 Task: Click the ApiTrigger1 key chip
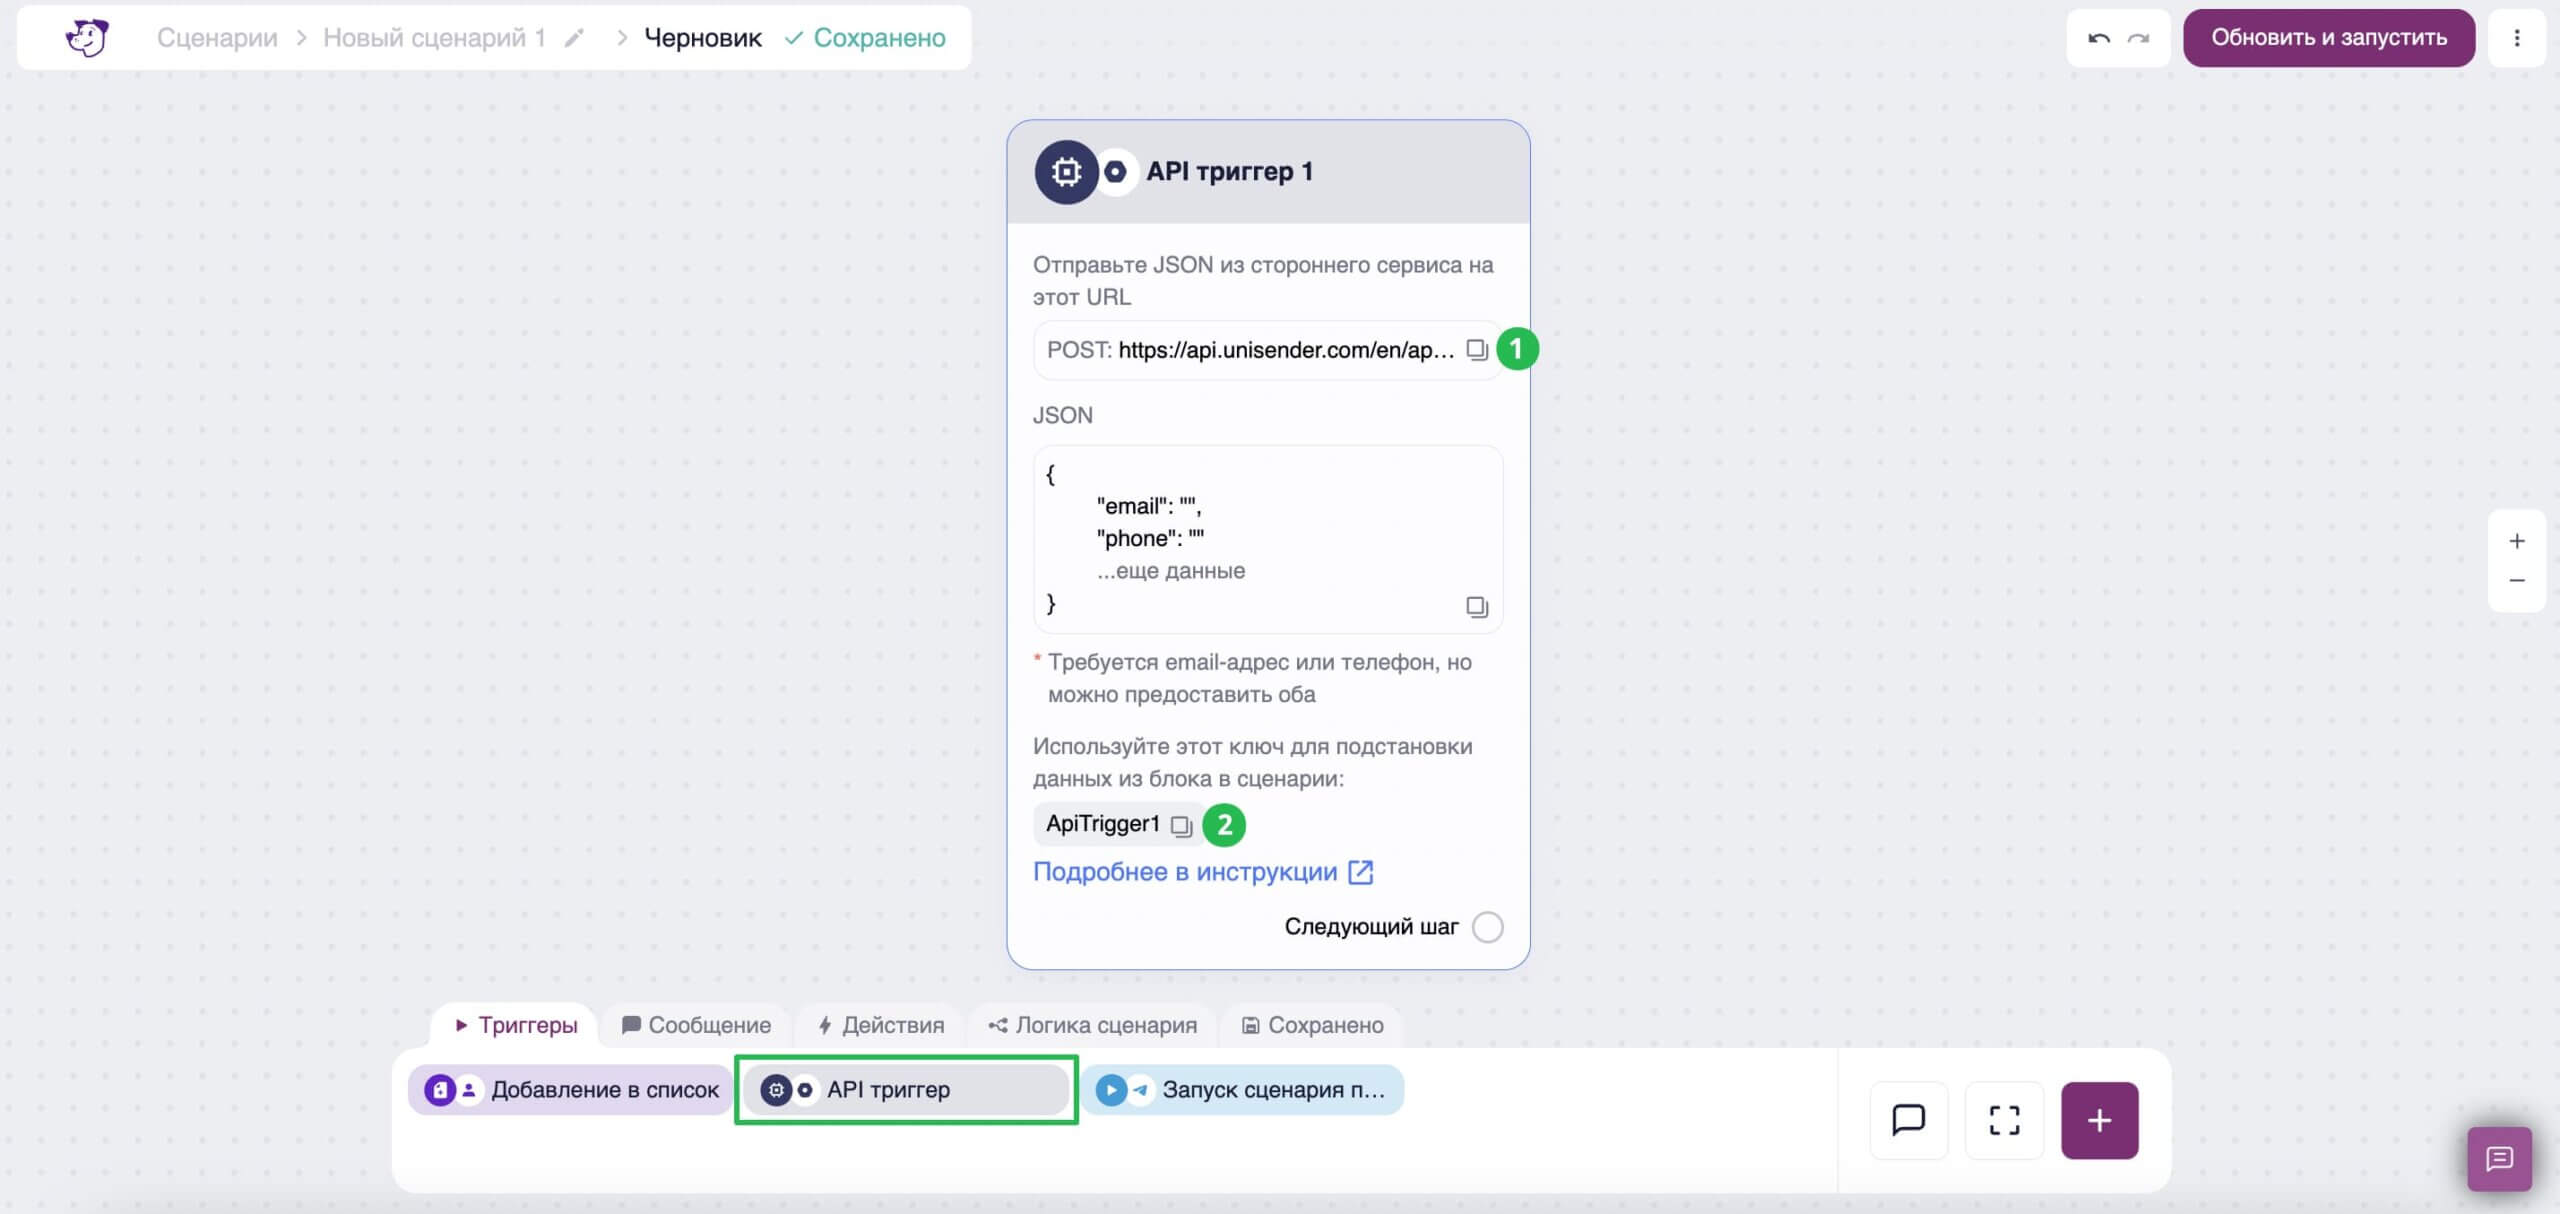[x=1117, y=825]
